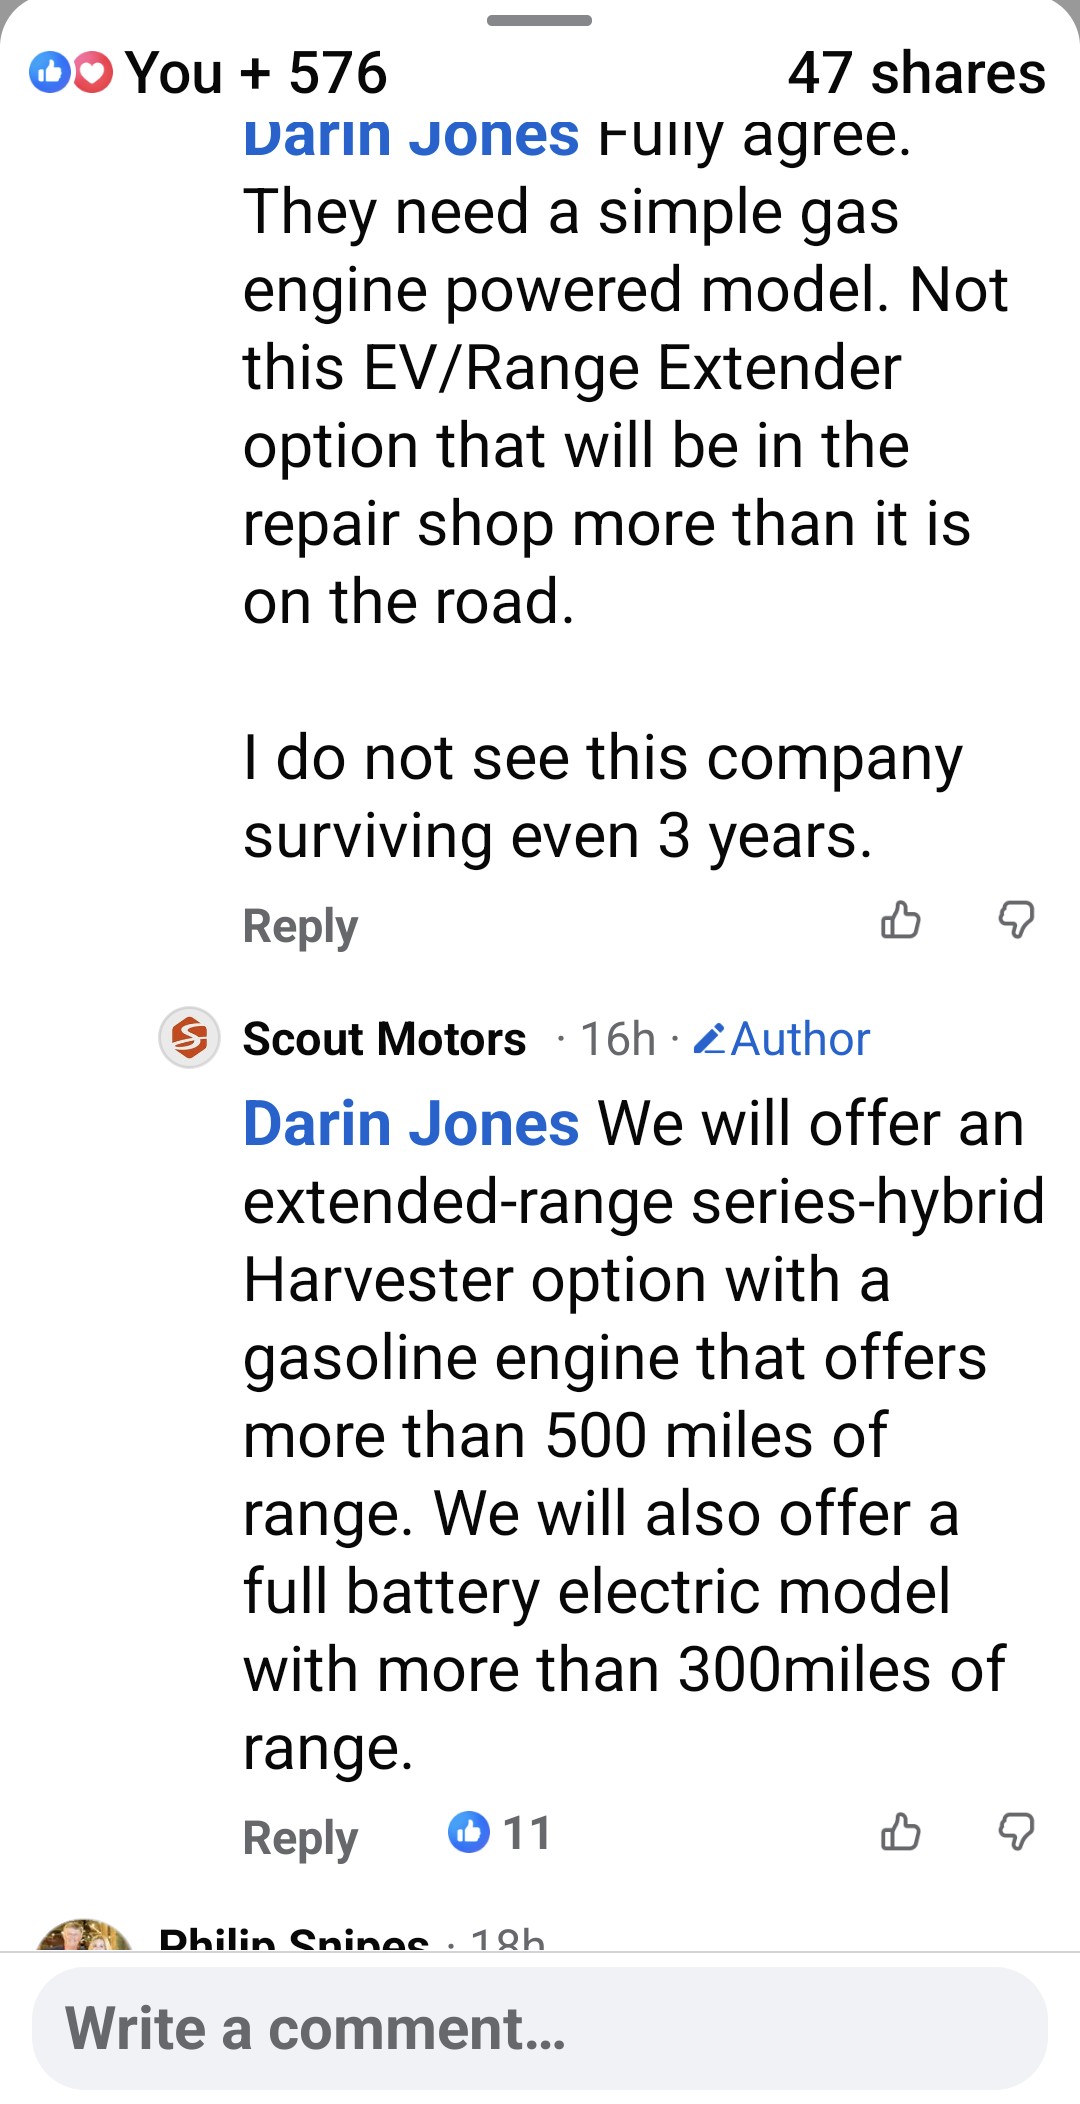
Task: Open Philip Snipes's commenter name
Action: tap(293, 1940)
